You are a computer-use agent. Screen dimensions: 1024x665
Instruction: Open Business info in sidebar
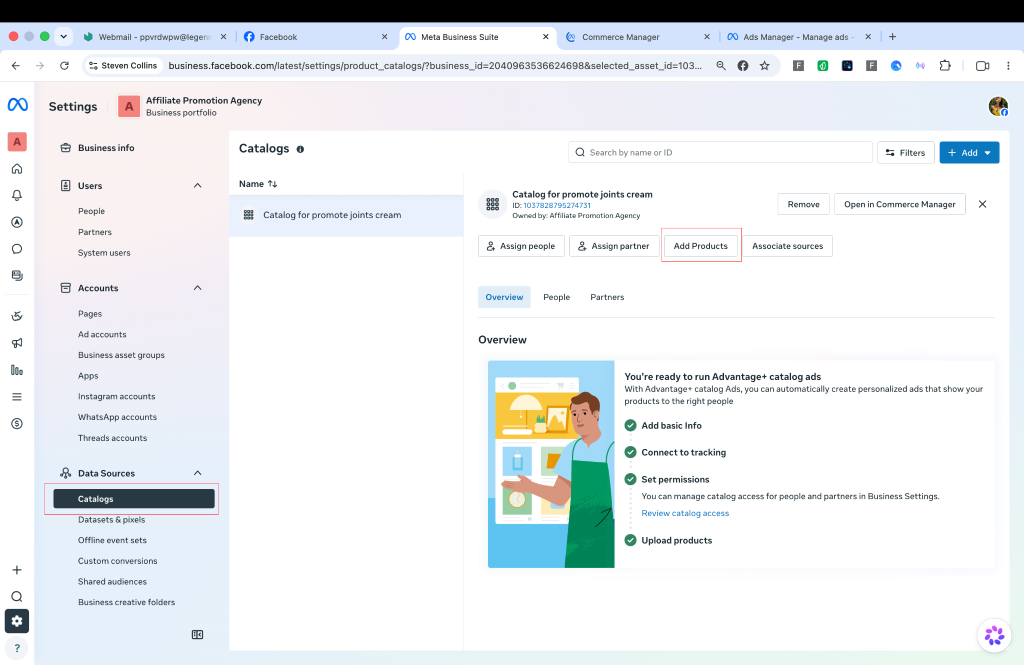pos(106,148)
